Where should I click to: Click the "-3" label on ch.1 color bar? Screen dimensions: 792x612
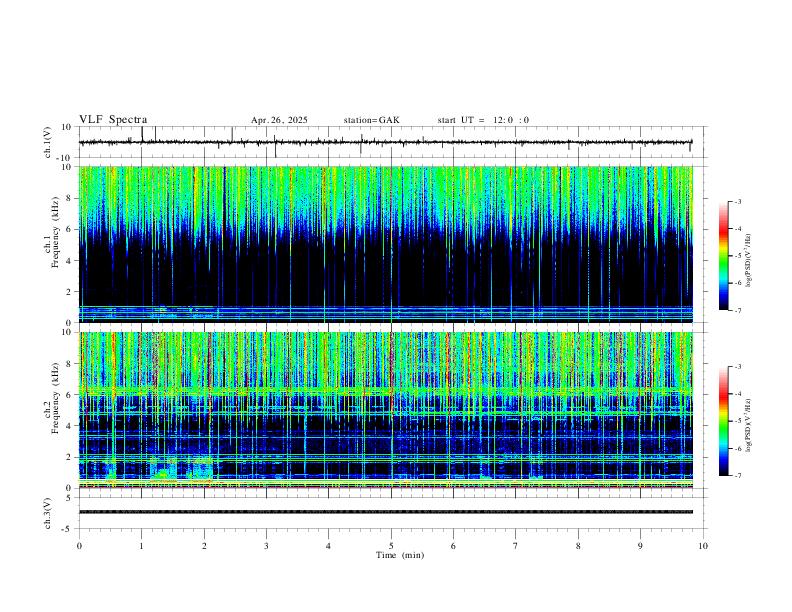(737, 201)
